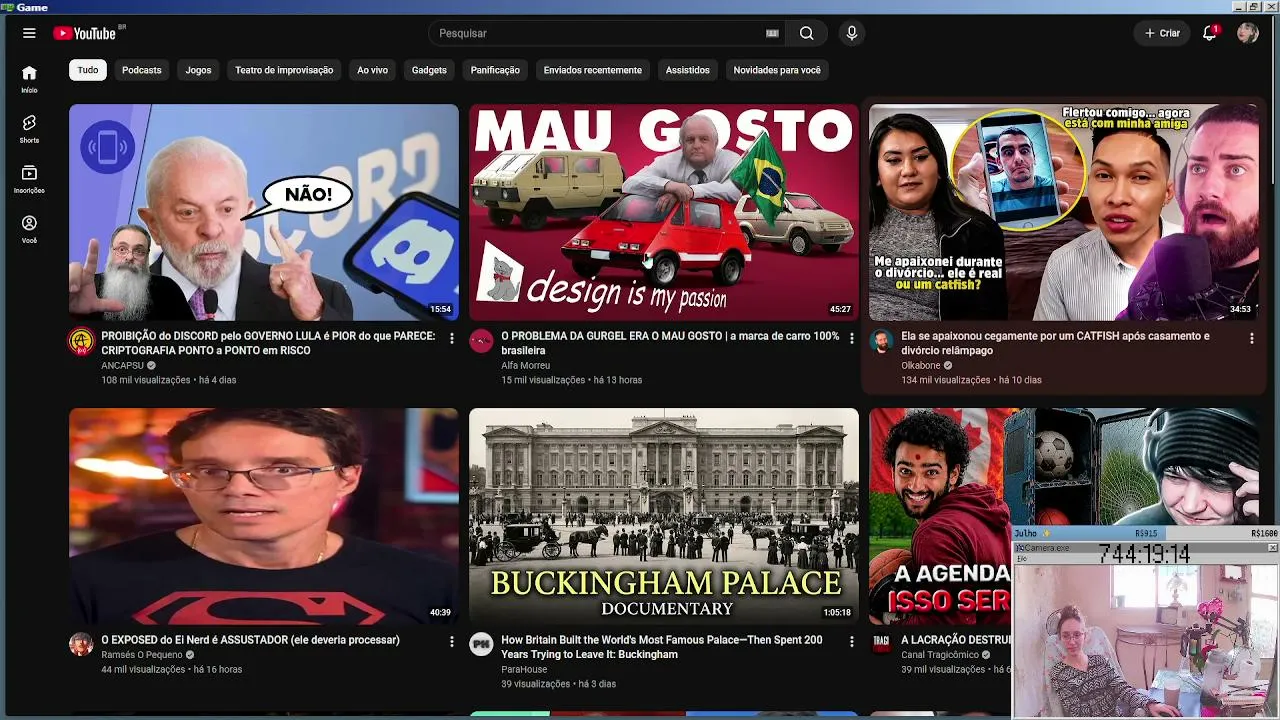
Task: Select Novidades para você chip
Action: (777, 70)
